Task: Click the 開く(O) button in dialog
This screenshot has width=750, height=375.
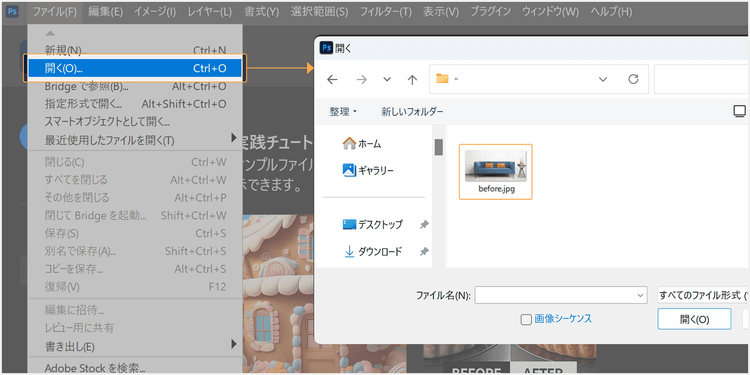Action: pyautogui.click(x=694, y=319)
